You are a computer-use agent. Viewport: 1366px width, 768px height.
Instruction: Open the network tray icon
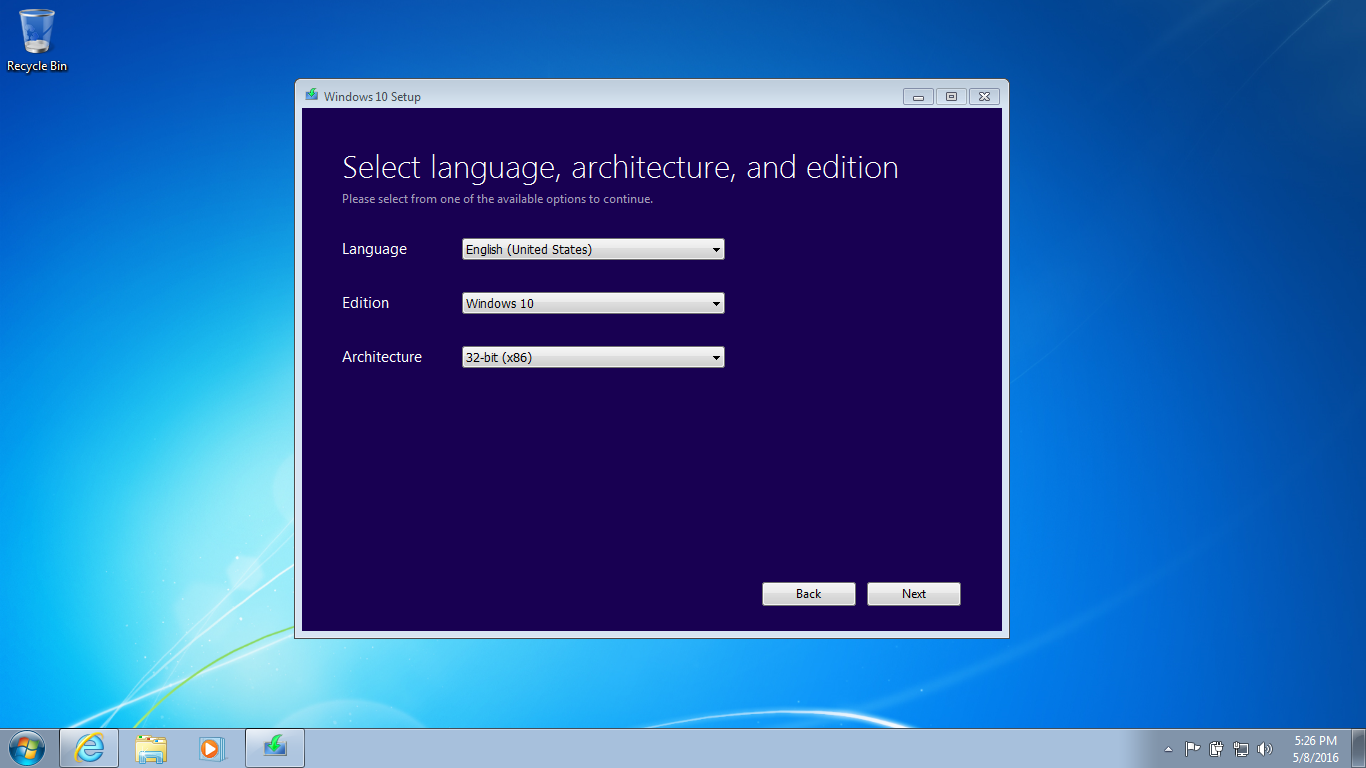[x=1241, y=749]
